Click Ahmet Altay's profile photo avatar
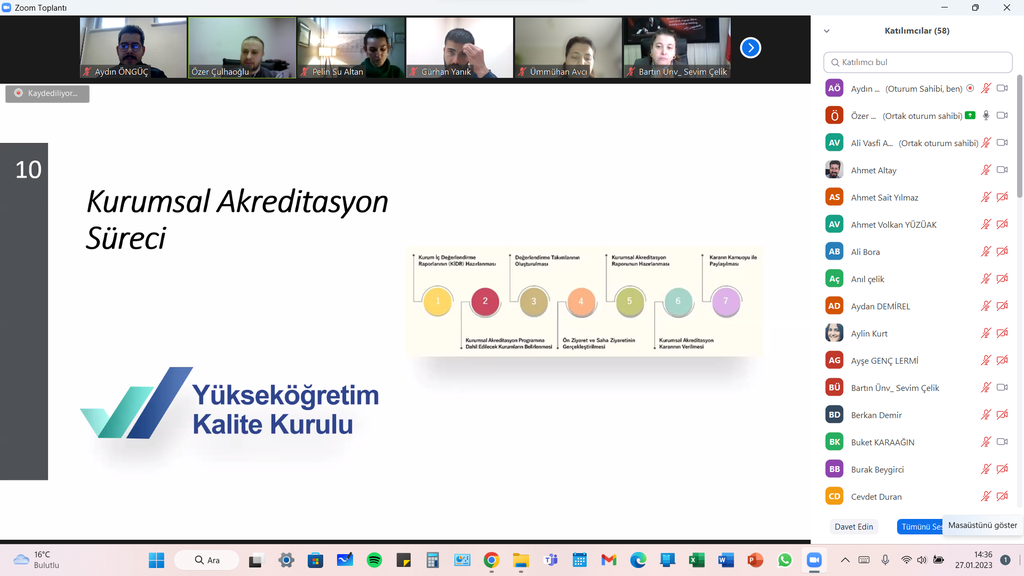Screen dimensions: 1024x576 point(834,170)
